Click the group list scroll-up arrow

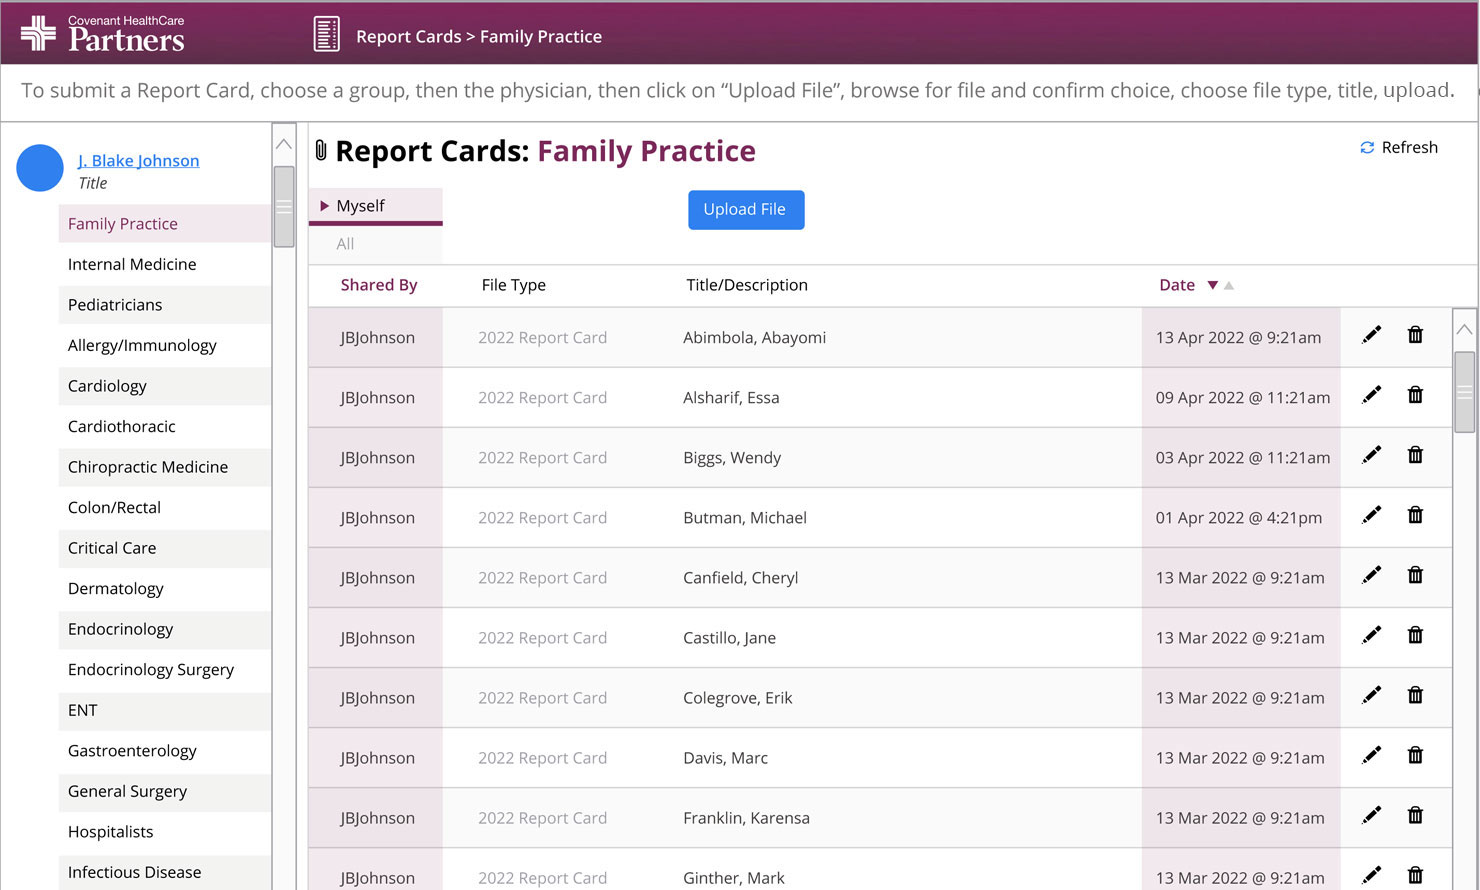pyautogui.click(x=284, y=144)
